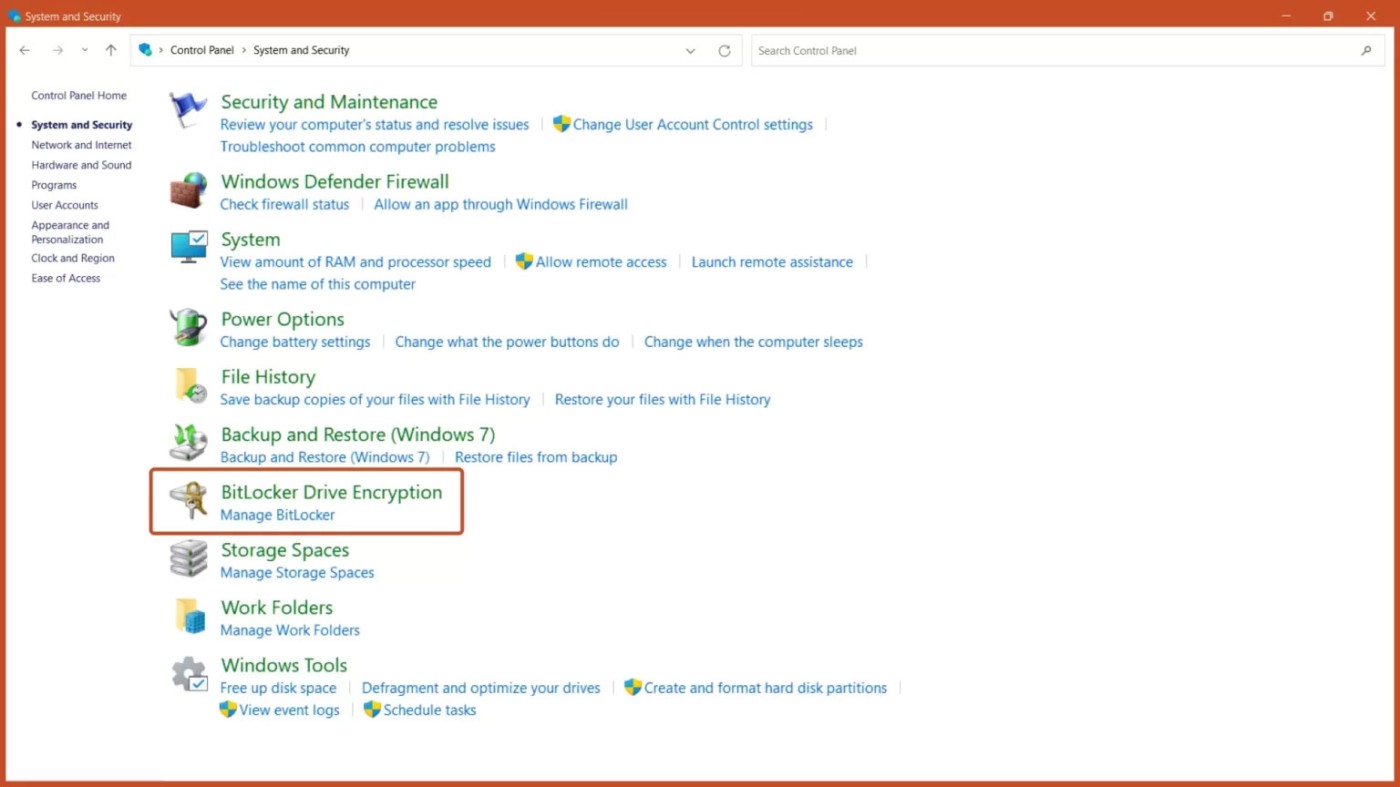Image resolution: width=1400 pixels, height=787 pixels.
Task: Click the forward navigation arrow
Action: [58, 50]
